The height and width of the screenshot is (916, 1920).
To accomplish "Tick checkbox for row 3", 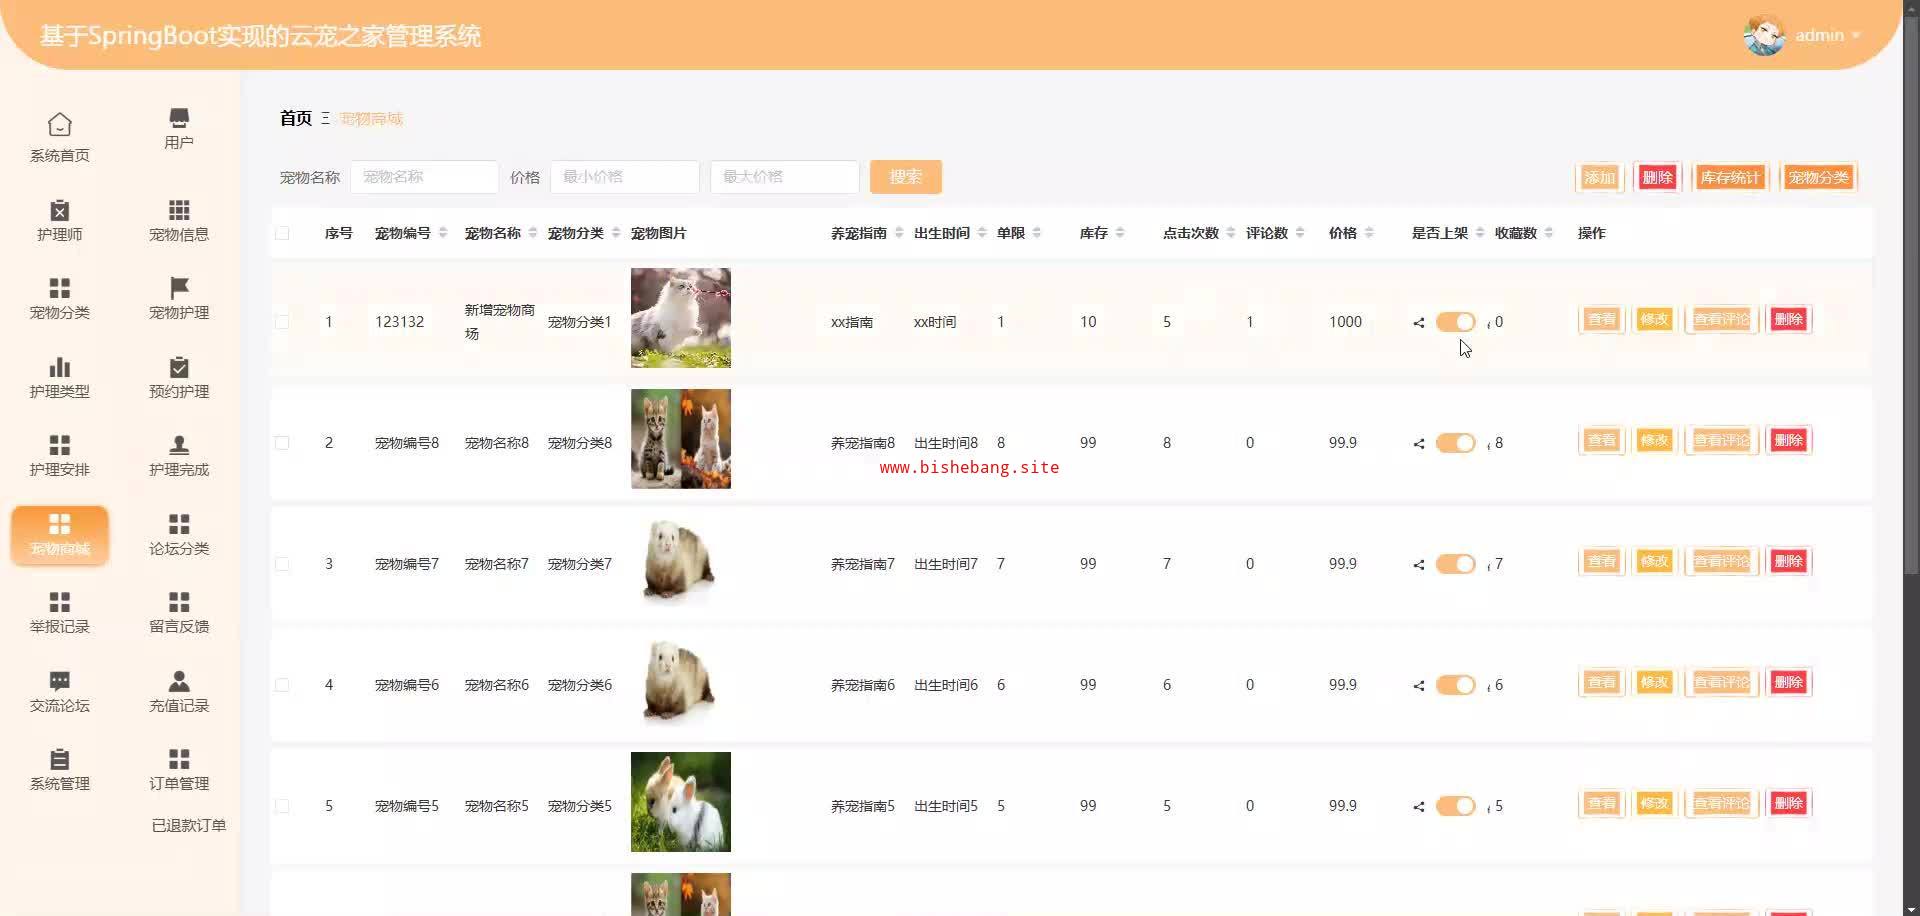I will pos(282,564).
